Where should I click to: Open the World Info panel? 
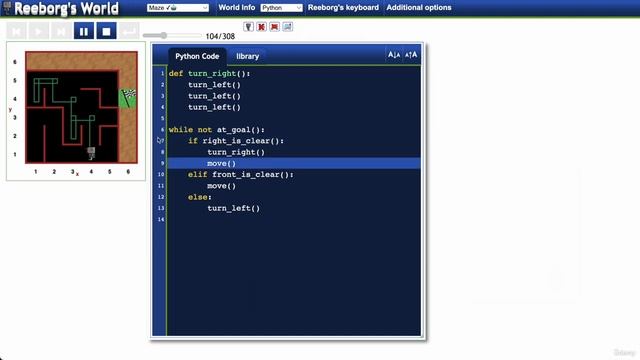tap(237, 7)
